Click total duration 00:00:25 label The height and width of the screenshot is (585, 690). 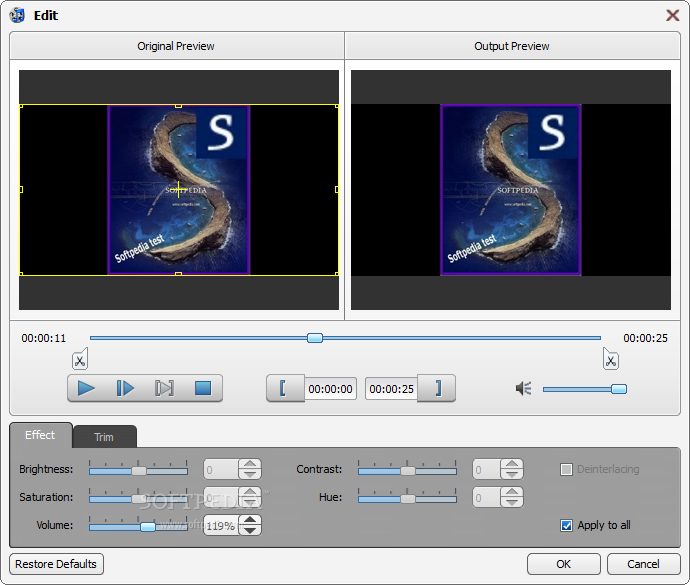click(x=646, y=338)
